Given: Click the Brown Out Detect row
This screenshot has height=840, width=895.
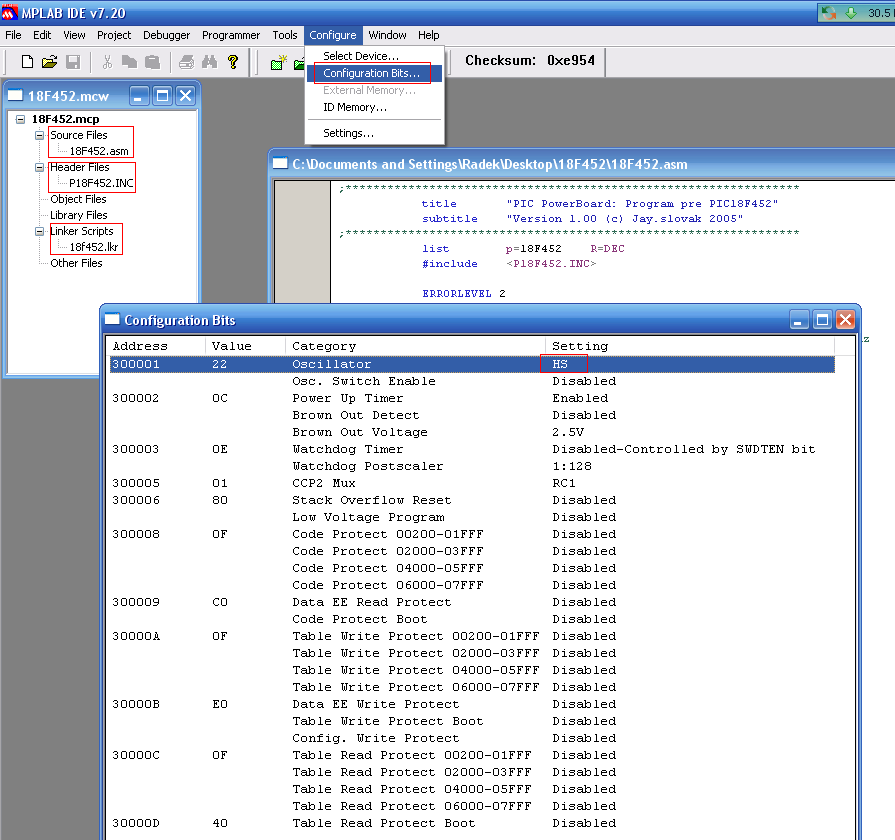Looking at the screenshot, I should pos(472,415).
